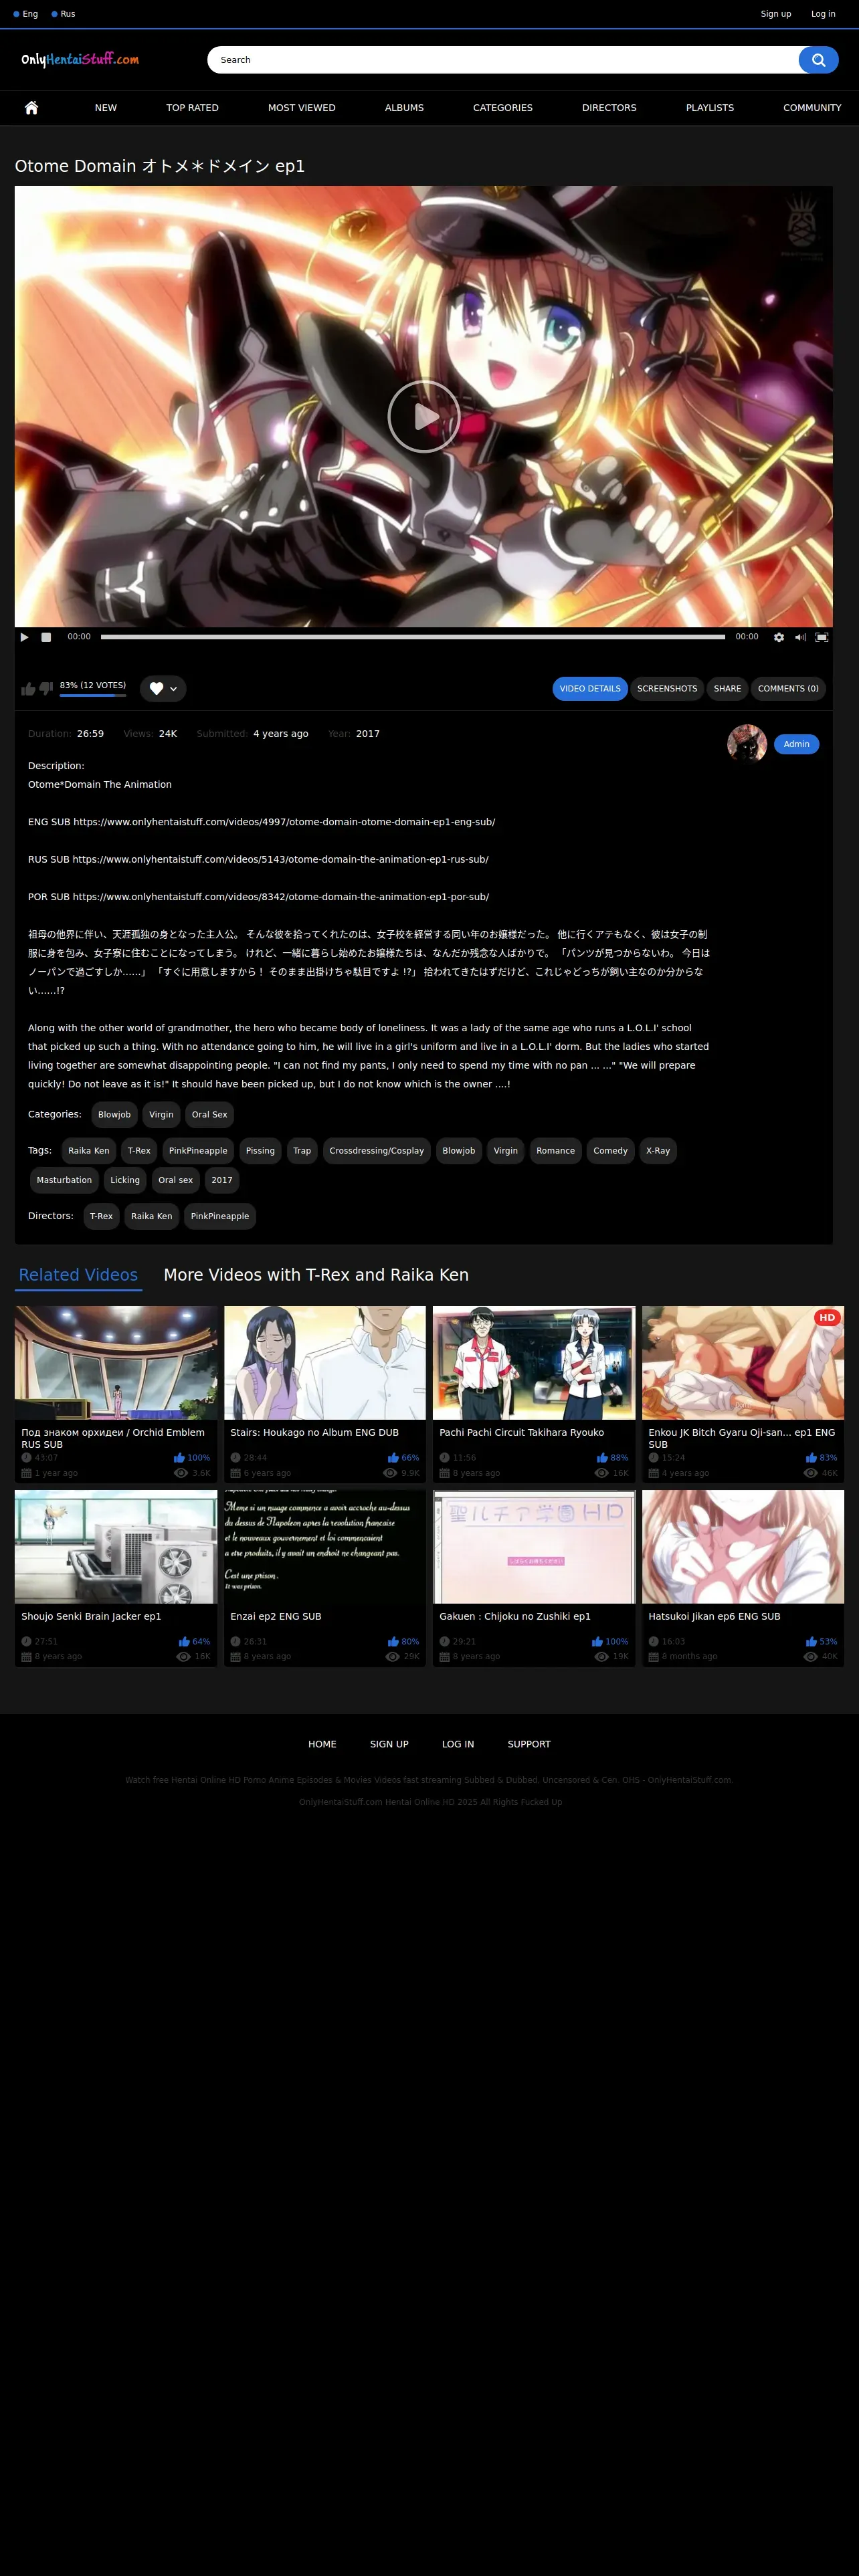Open the Enzai ep2 ENG SUB title link

point(276,1617)
